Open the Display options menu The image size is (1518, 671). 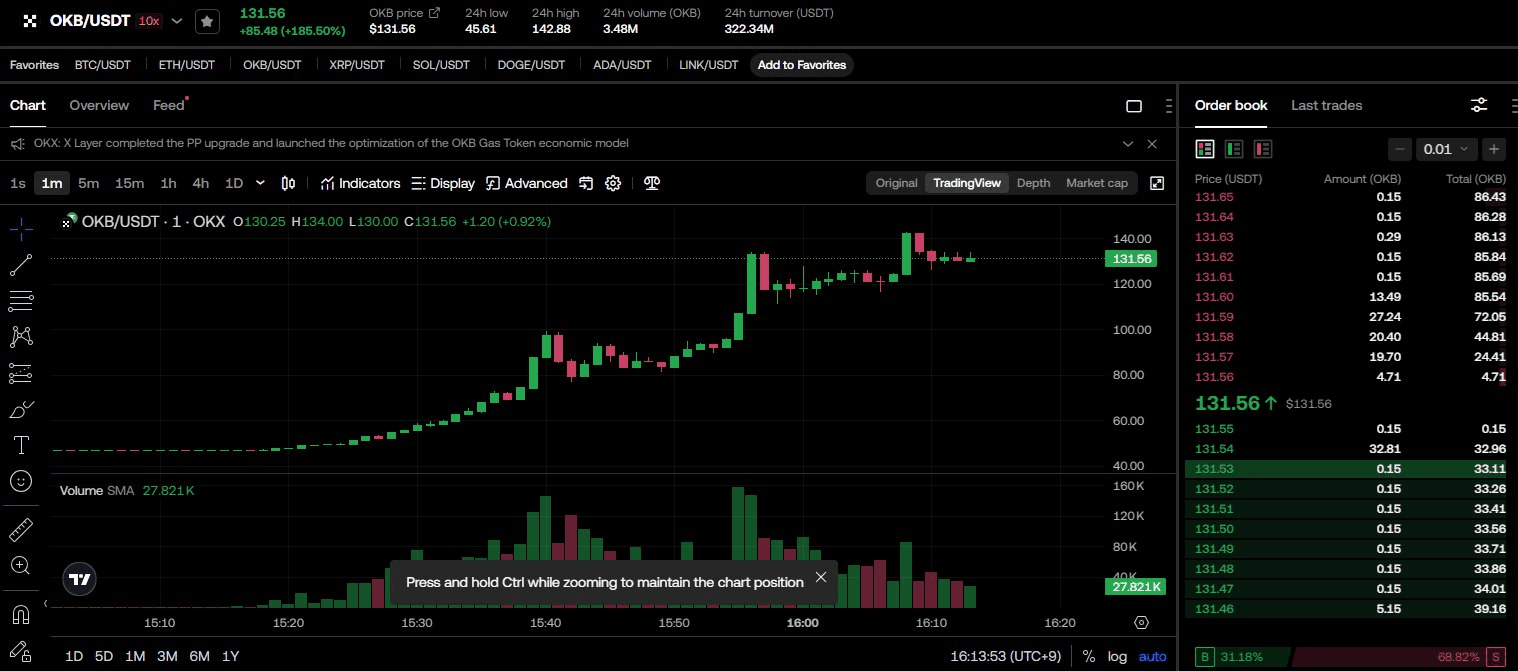tap(443, 183)
